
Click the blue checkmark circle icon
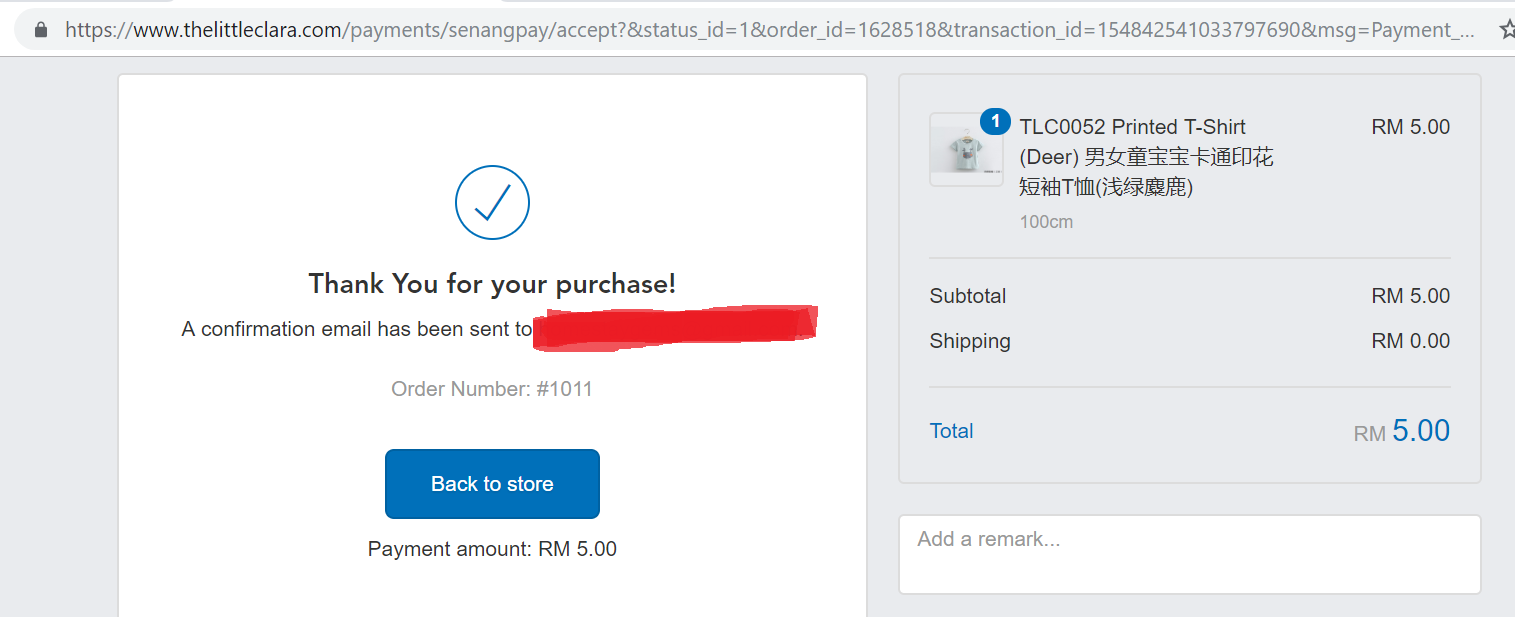click(x=492, y=203)
